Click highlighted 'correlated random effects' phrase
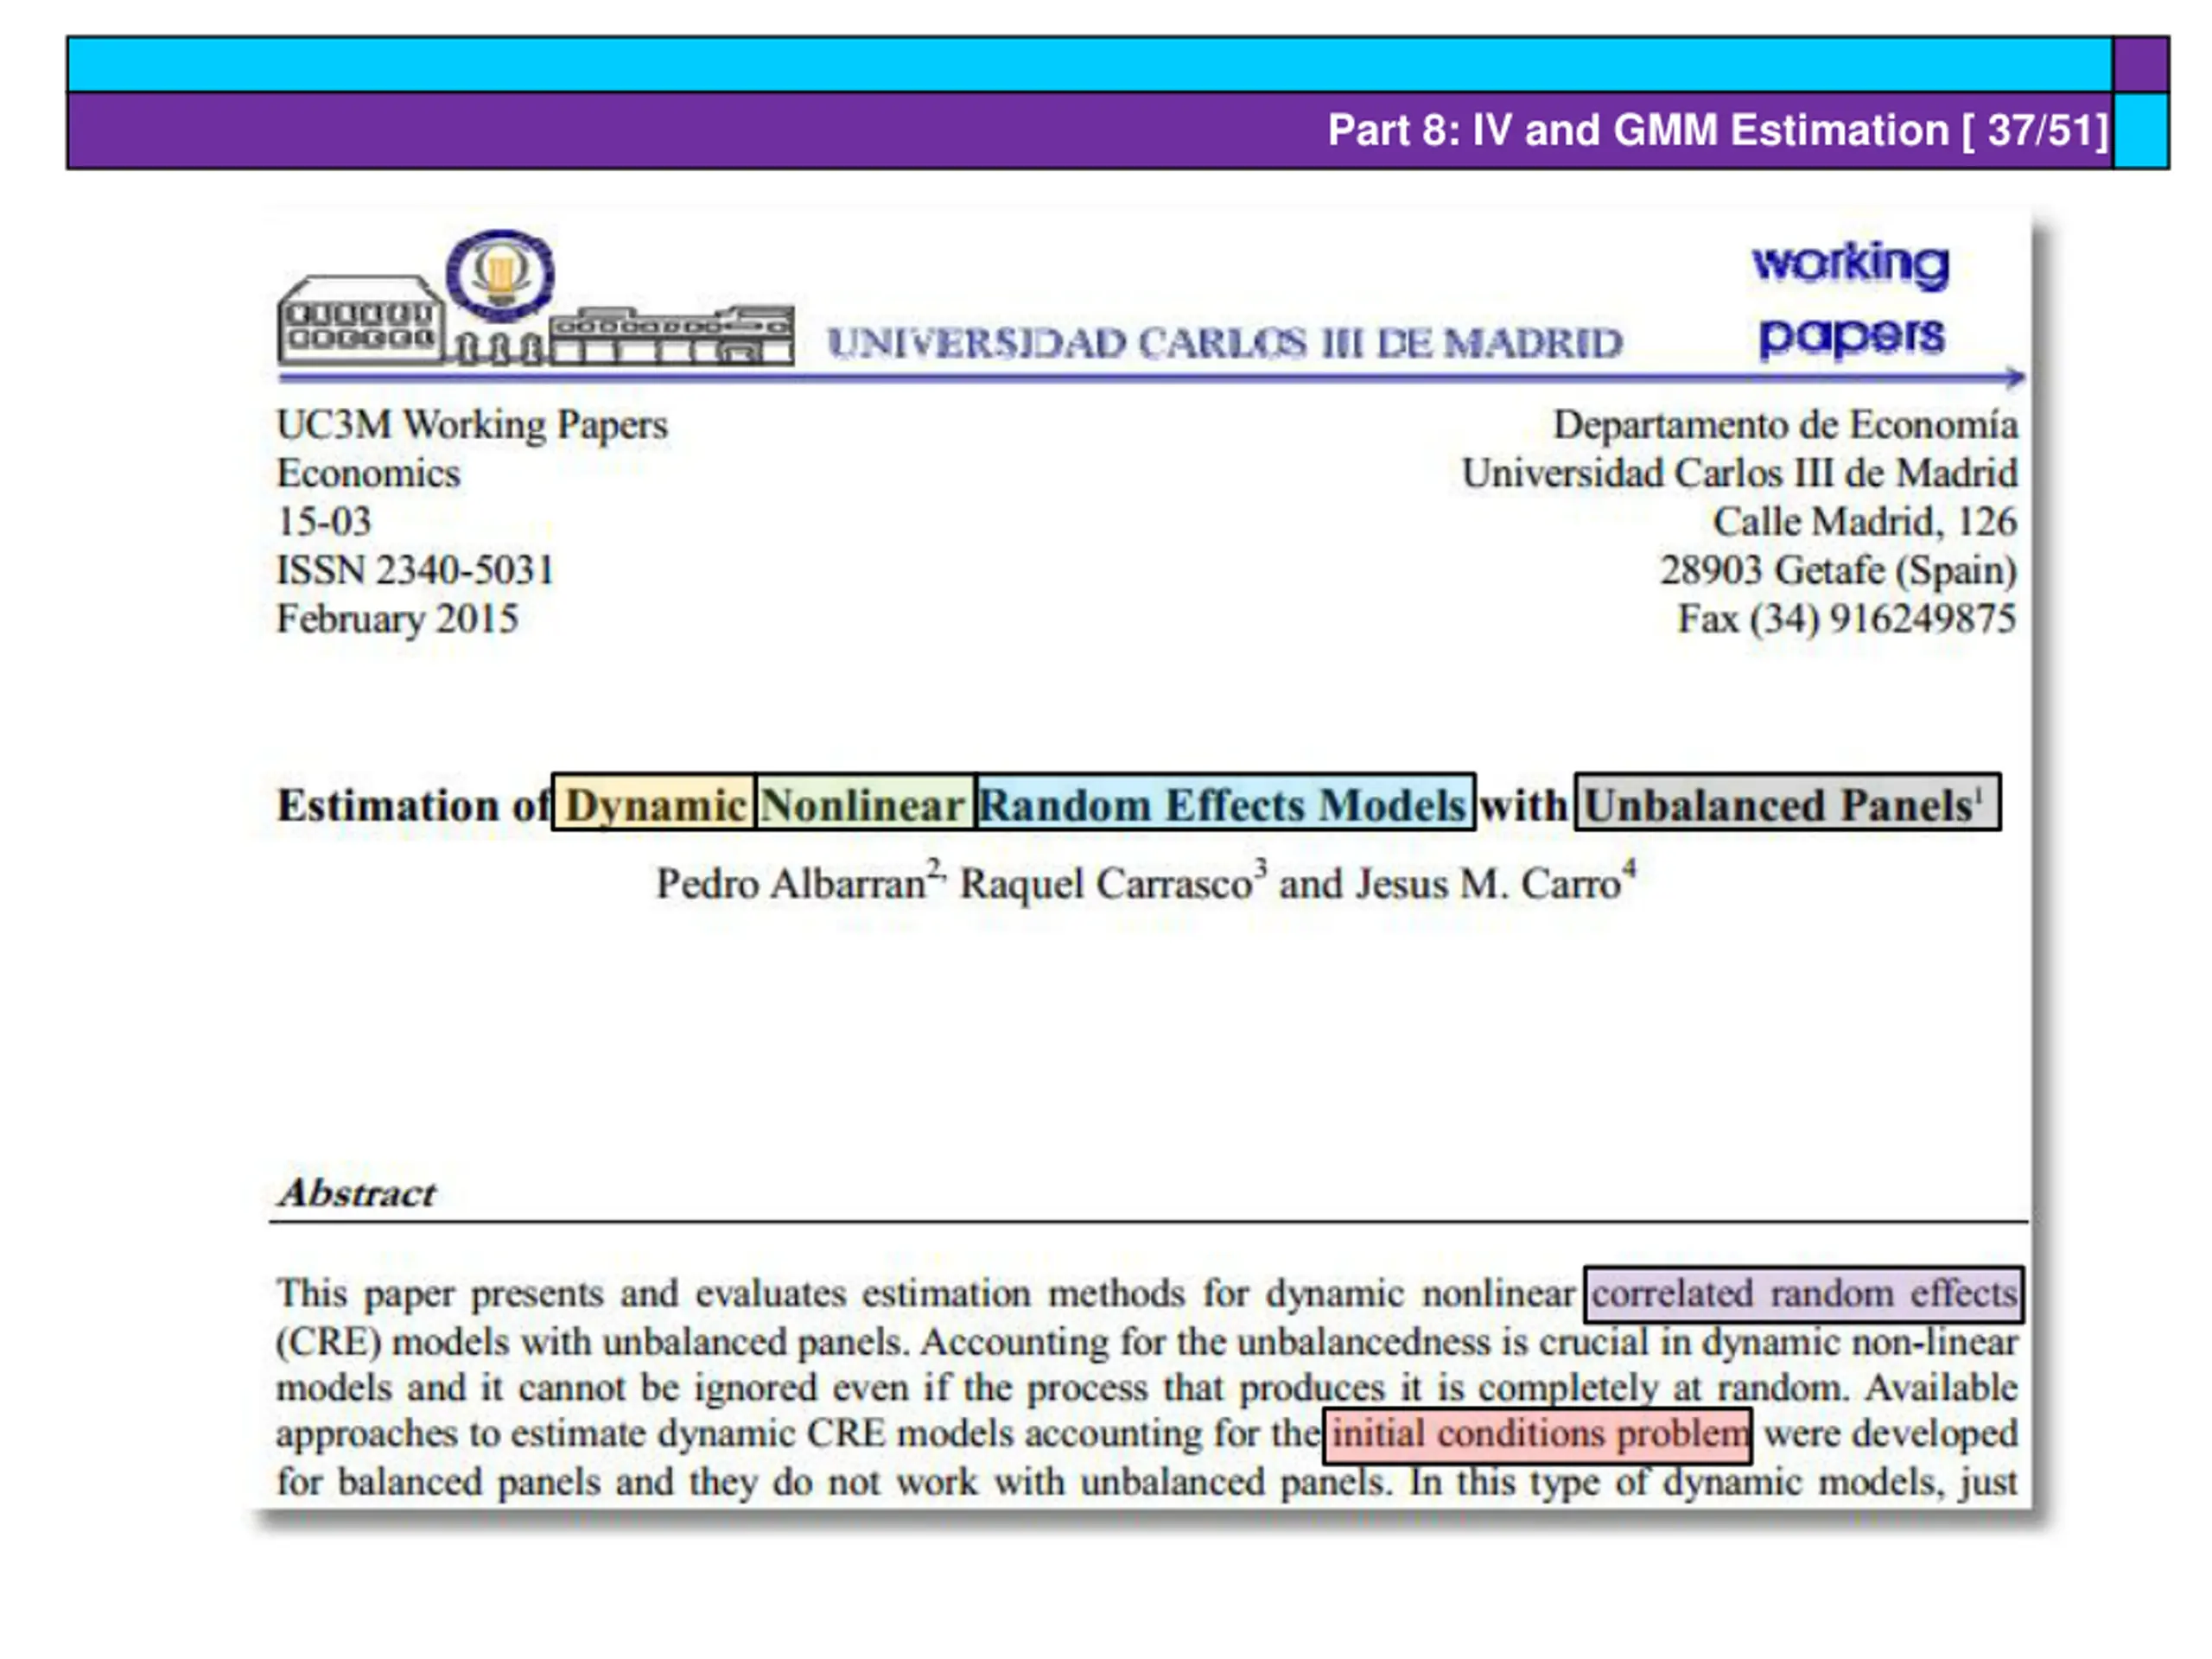 pyautogui.click(x=1804, y=1294)
